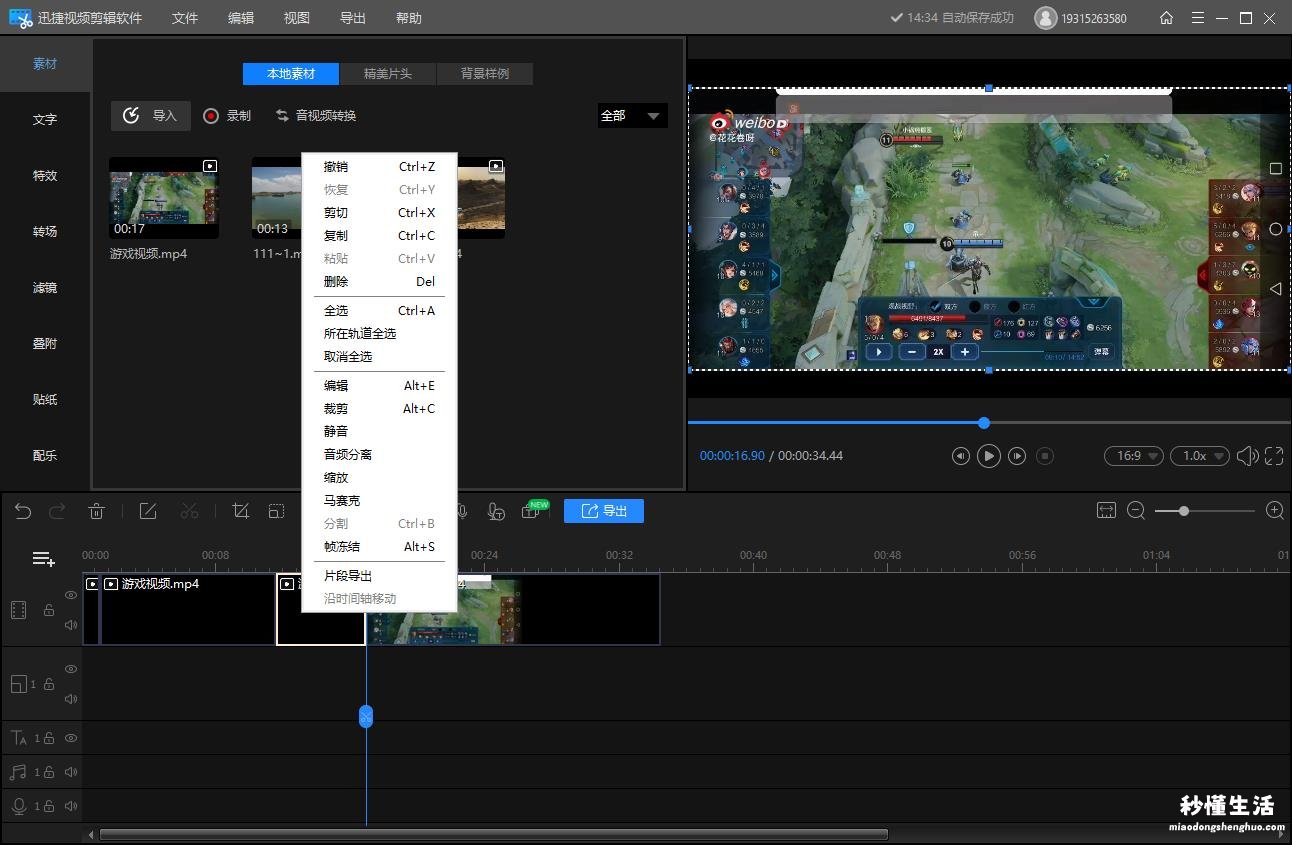The height and width of the screenshot is (845, 1292).
Task: Click the timeline zoom slider handle
Action: pos(1184,511)
